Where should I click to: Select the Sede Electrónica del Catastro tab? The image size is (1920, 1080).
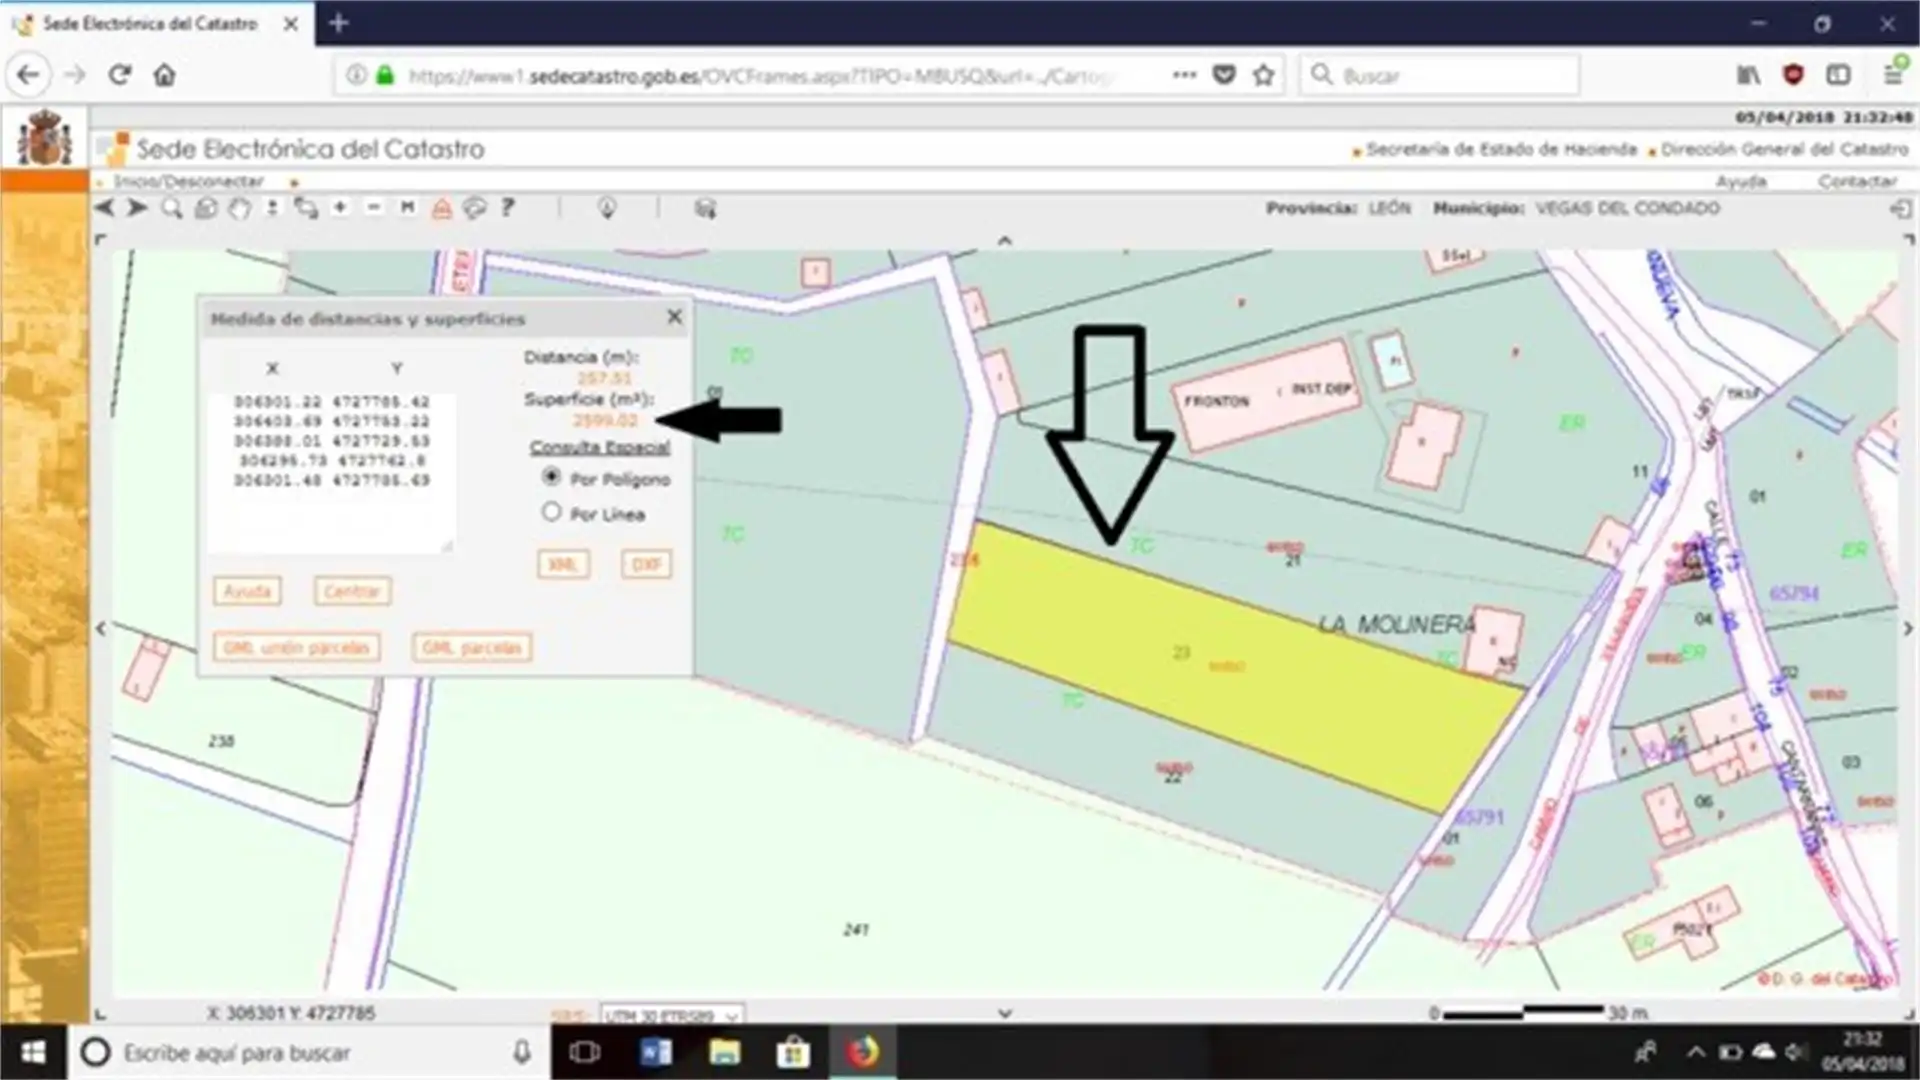[x=150, y=23]
